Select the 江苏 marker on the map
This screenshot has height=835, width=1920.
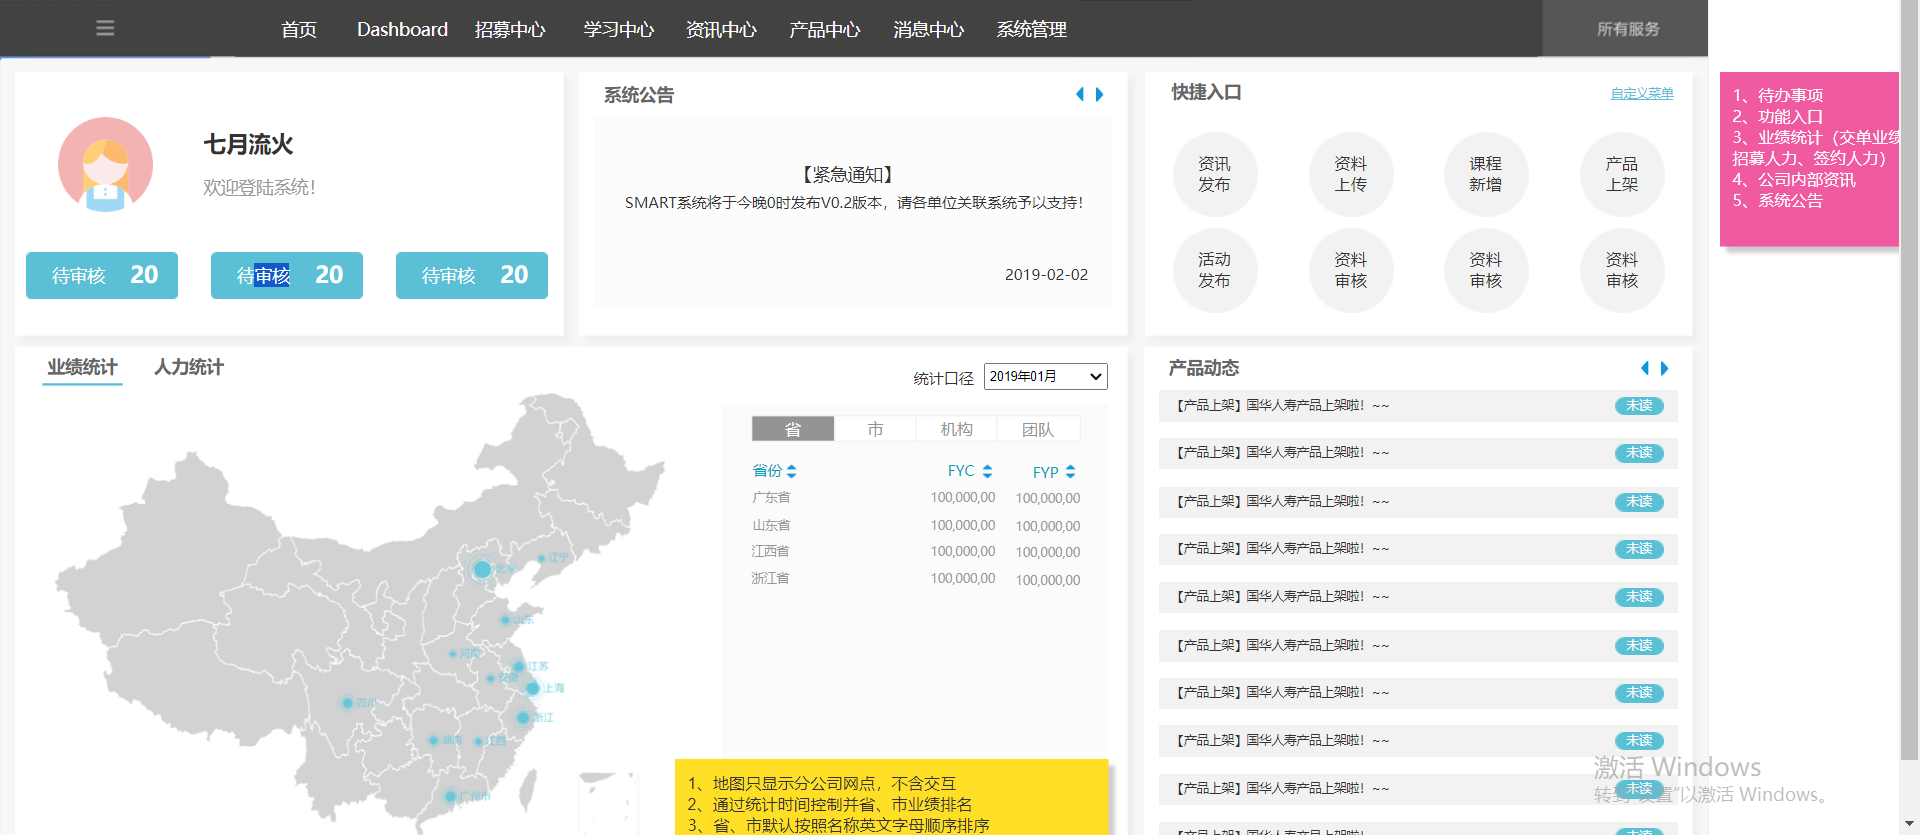pos(519,666)
